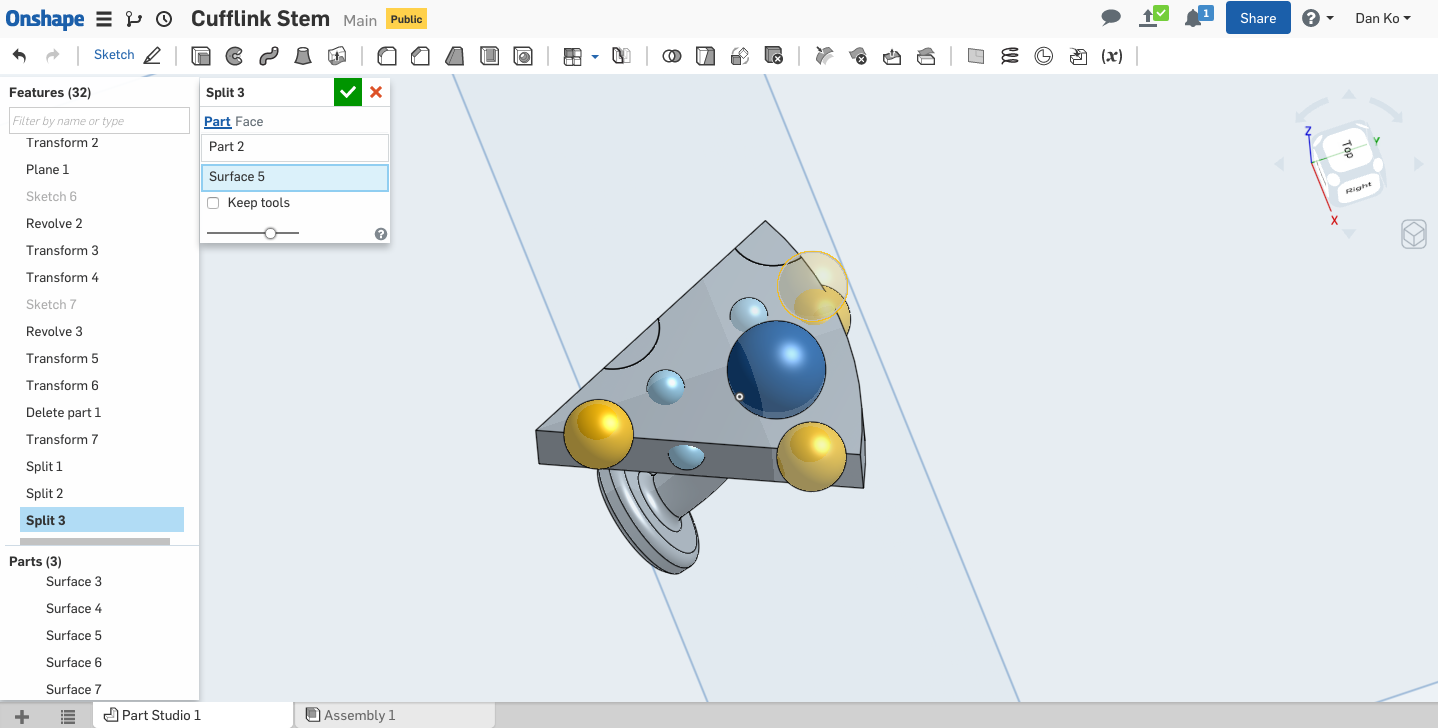Accept Split 3 with green checkmark
Viewport: 1438px width, 728px height.
(347, 92)
